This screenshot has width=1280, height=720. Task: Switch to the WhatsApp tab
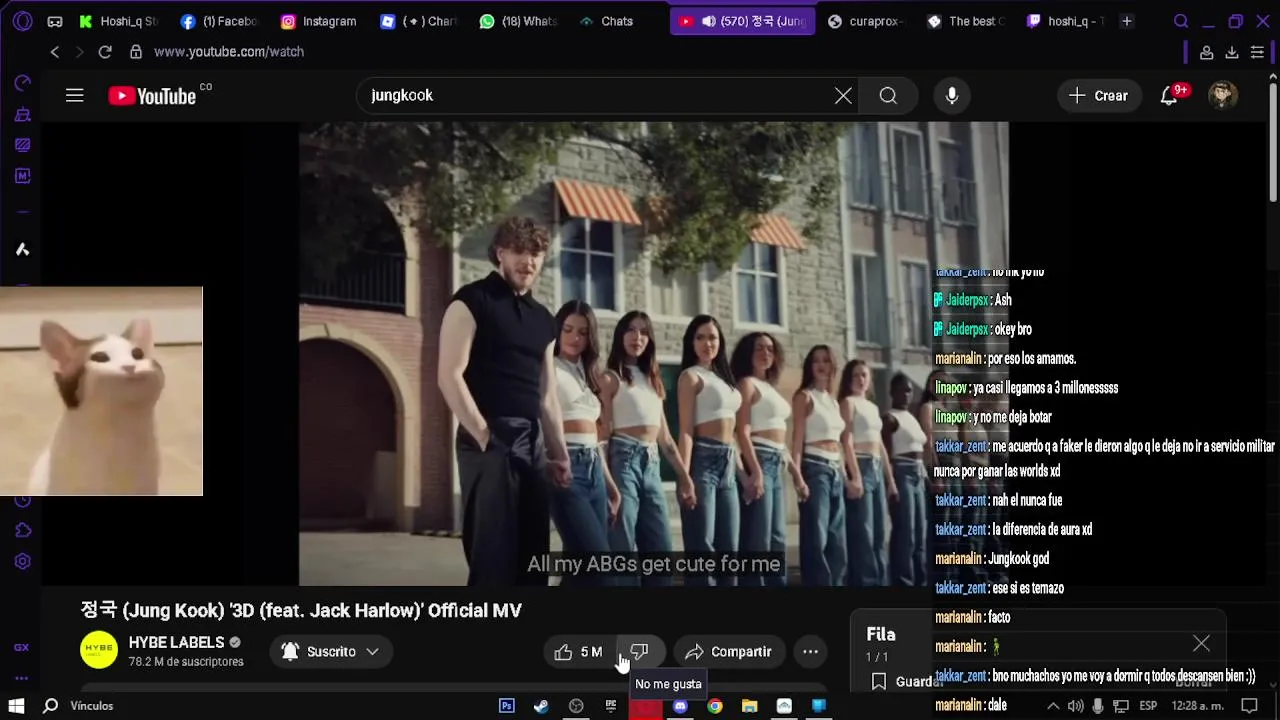(518, 21)
